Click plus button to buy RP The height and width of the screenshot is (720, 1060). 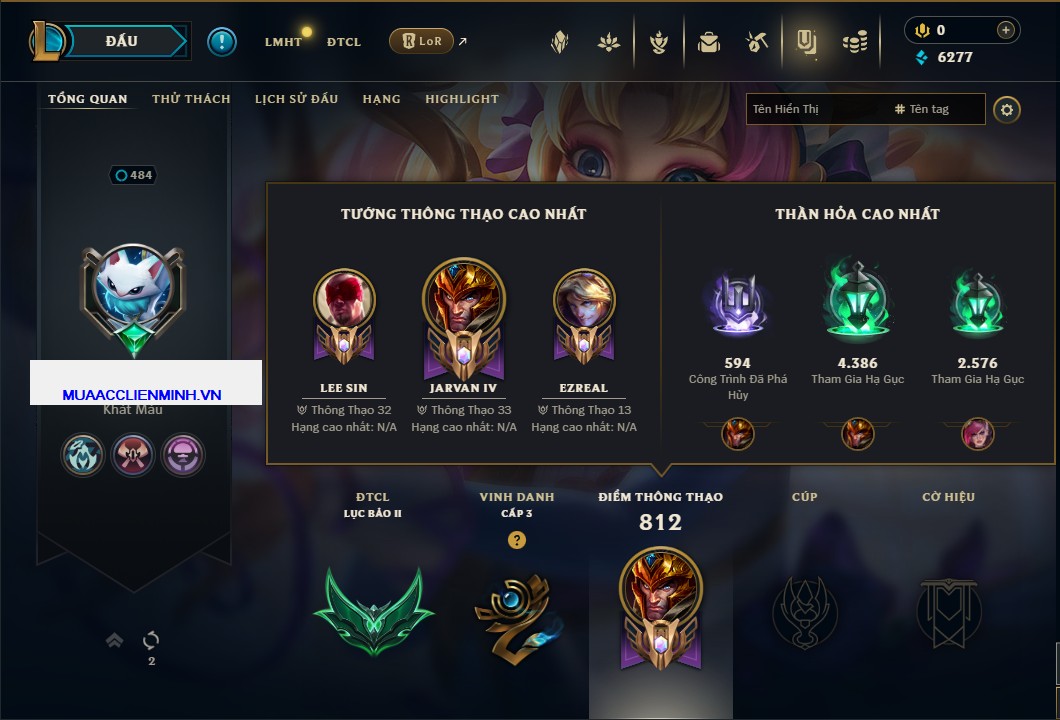point(1006,30)
